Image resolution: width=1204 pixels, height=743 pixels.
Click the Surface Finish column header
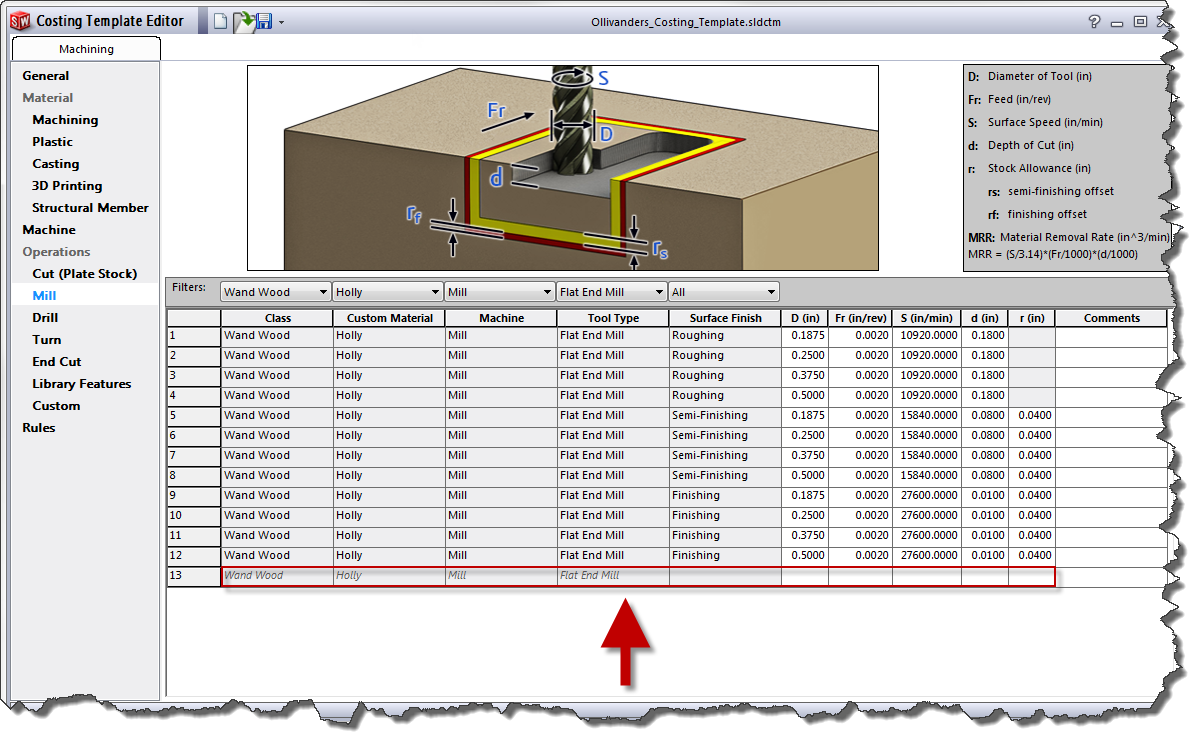coord(725,318)
